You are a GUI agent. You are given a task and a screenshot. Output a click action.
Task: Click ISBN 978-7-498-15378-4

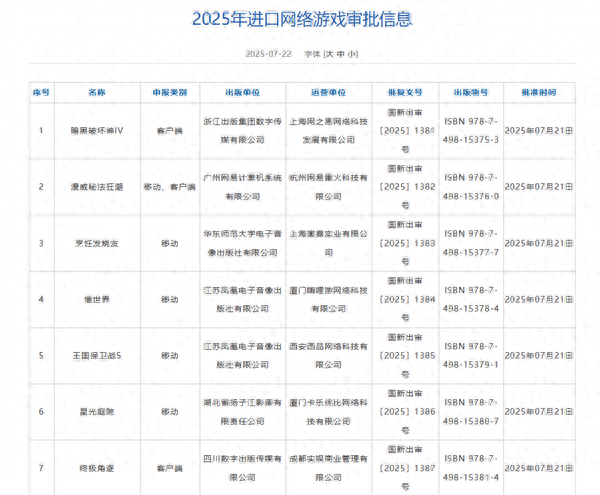click(471, 300)
